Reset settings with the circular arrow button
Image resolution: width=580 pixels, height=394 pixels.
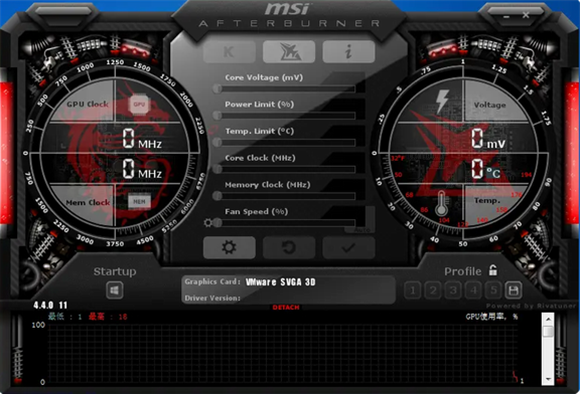click(x=289, y=247)
